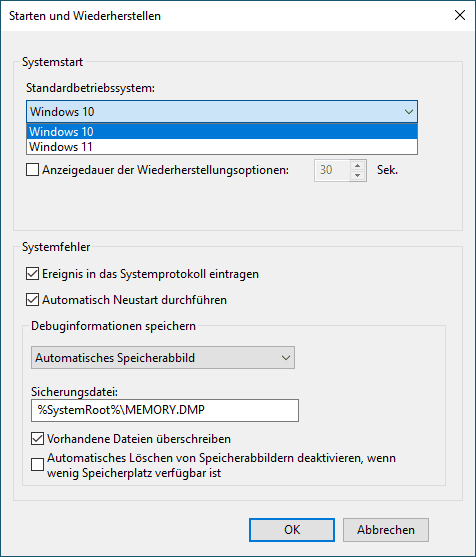The width and height of the screenshot is (476, 557).
Task: Click the 30 seconds number field
Action: [x=332, y=170]
